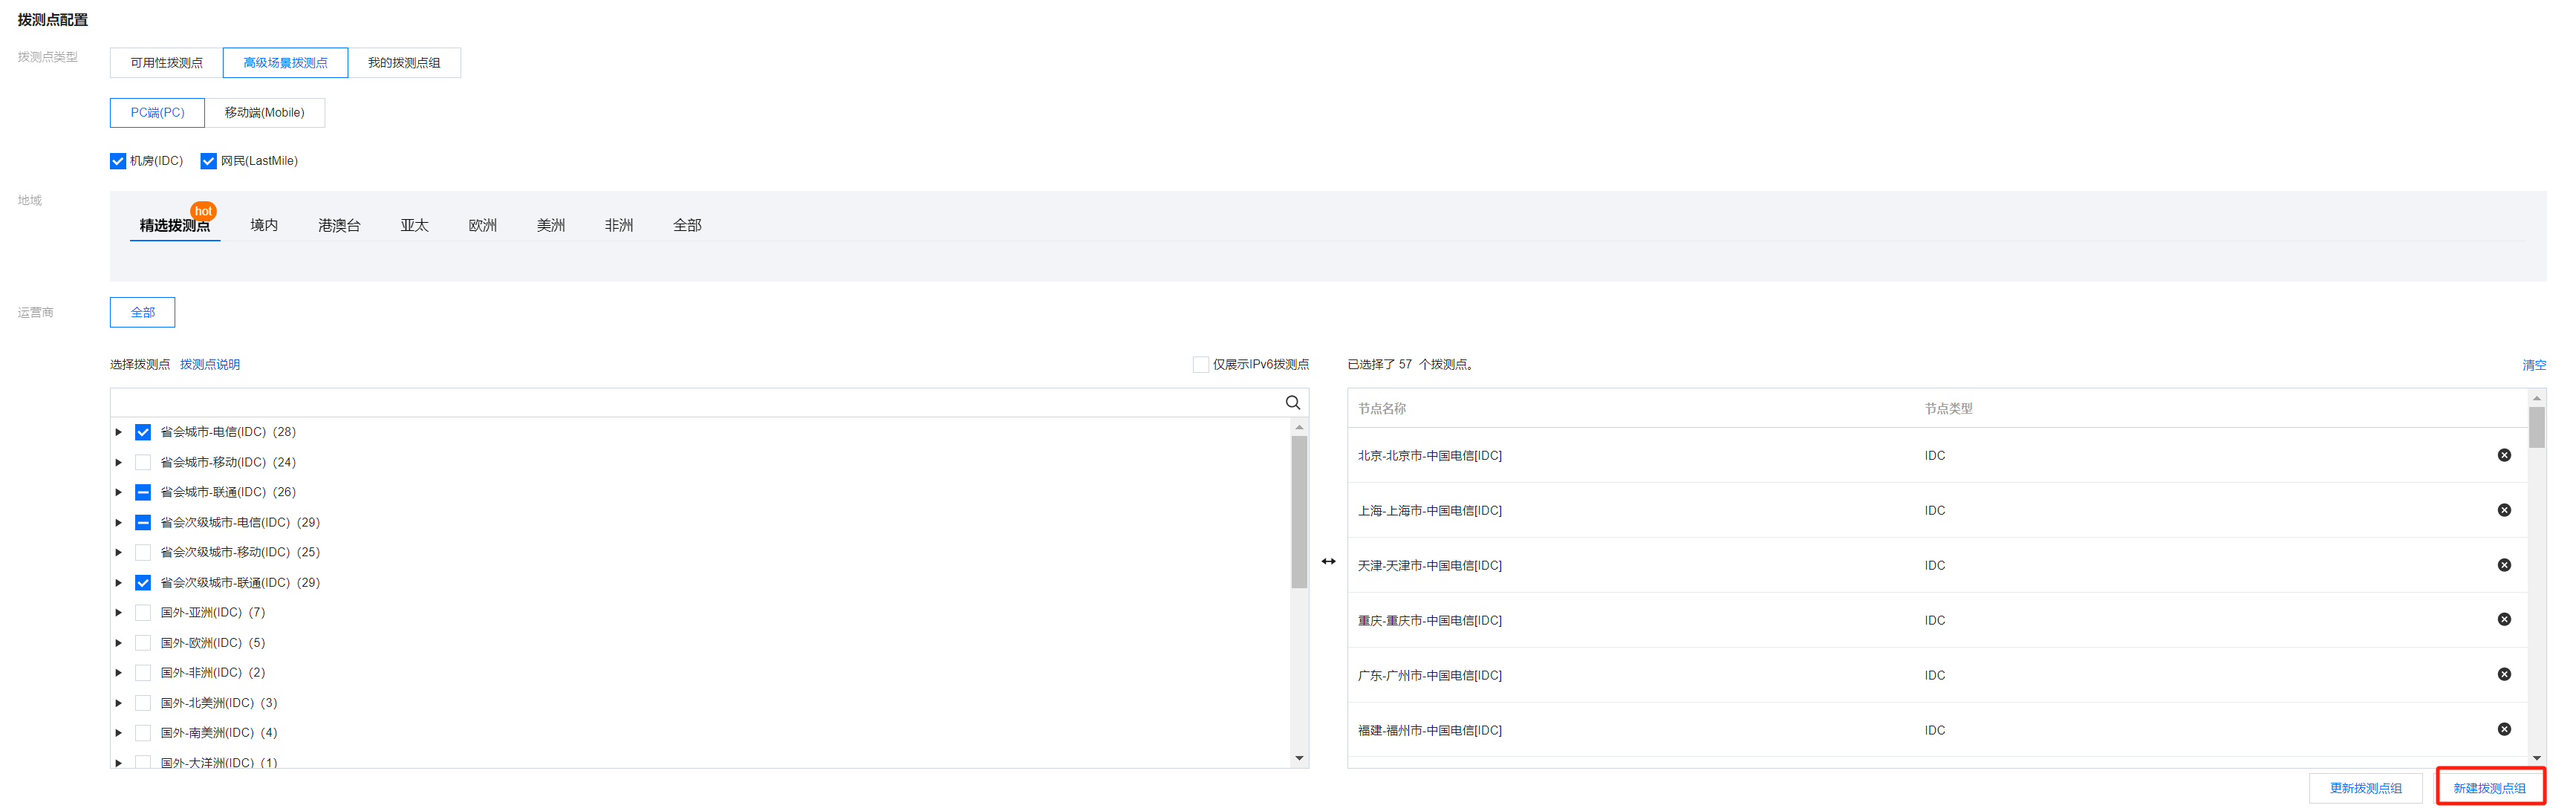The width and height of the screenshot is (2576, 811).
Task: Remove 广东-广州市-中国电信[IDC] using its X icon
Action: (x=2503, y=674)
